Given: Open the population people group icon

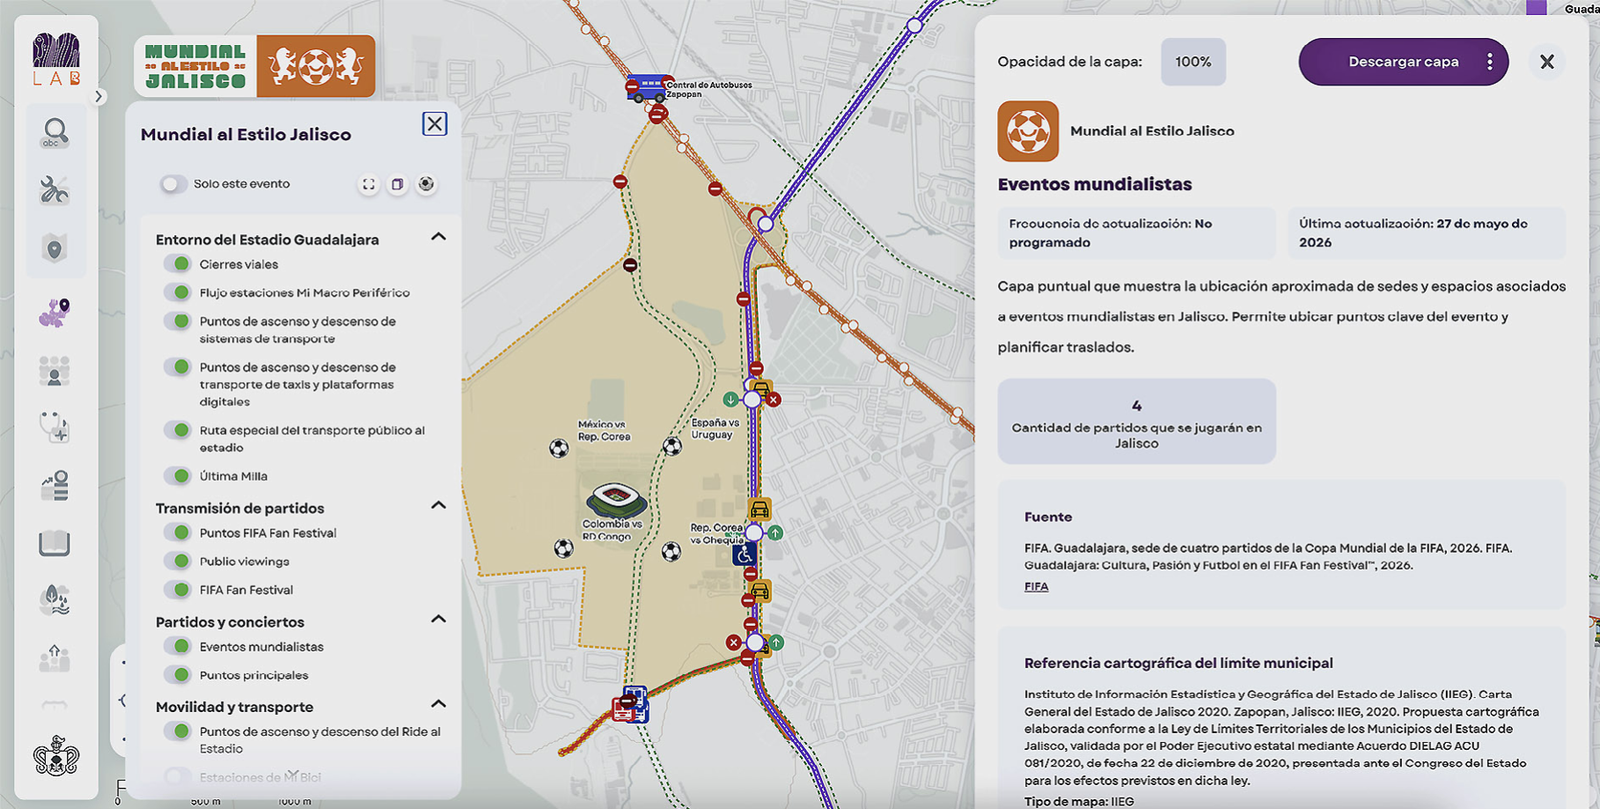Looking at the screenshot, I should [x=55, y=371].
